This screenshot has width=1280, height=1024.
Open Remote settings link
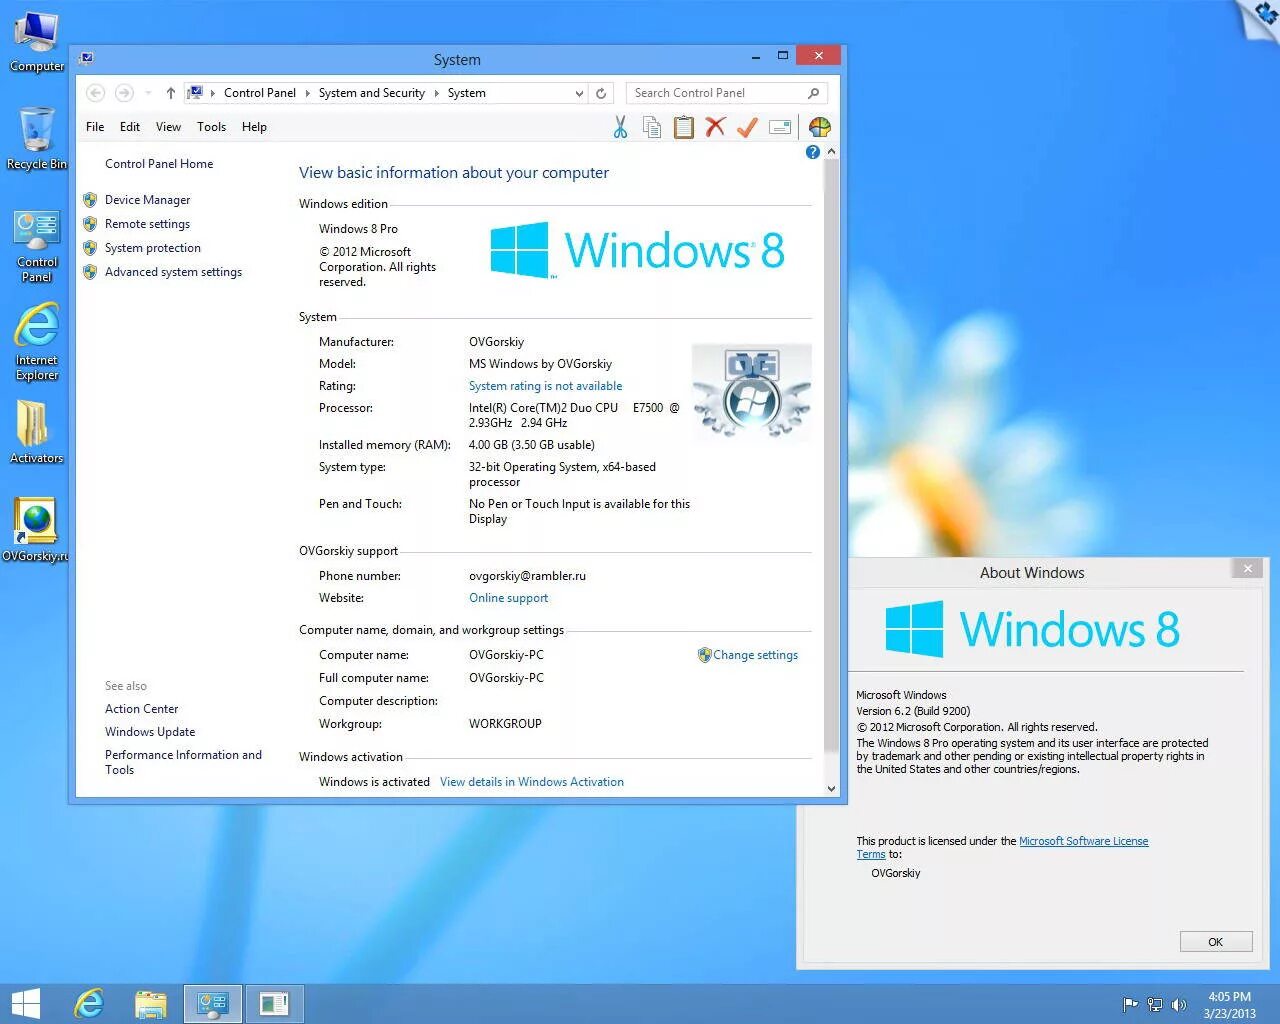pos(147,224)
